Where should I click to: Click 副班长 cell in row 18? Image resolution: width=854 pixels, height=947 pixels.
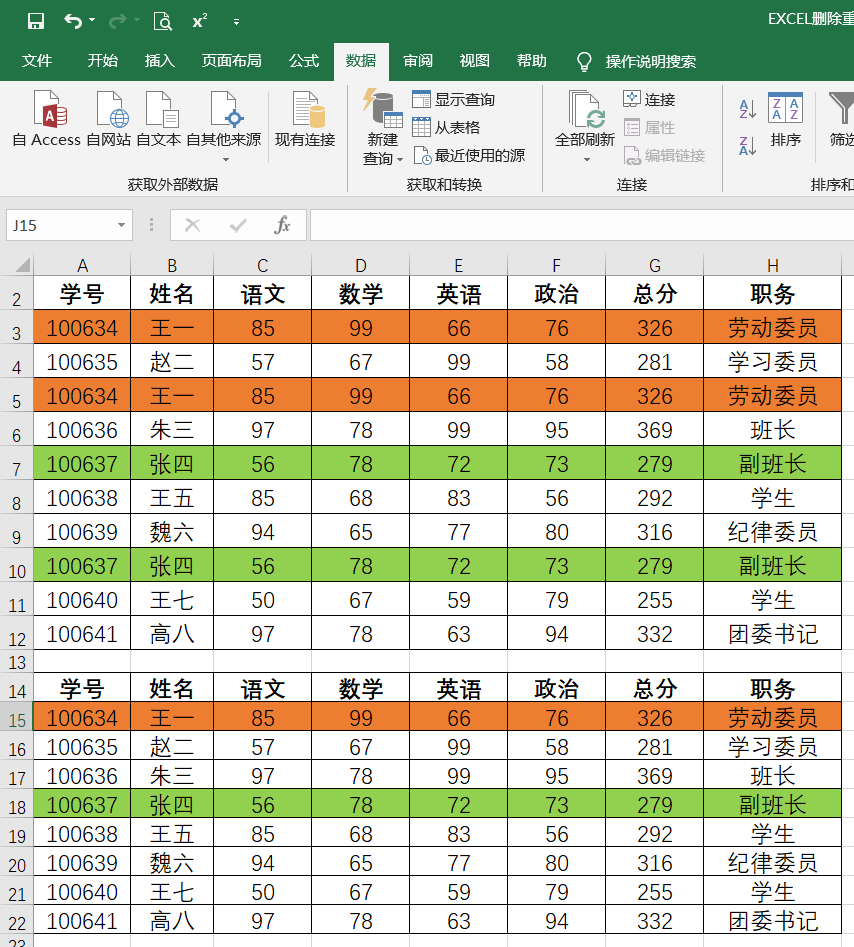pos(772,804)
